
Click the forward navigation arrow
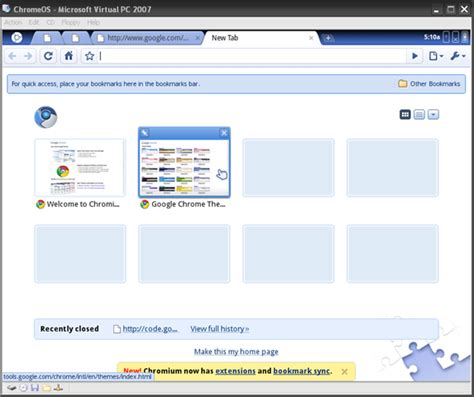(x=28, y=56)
